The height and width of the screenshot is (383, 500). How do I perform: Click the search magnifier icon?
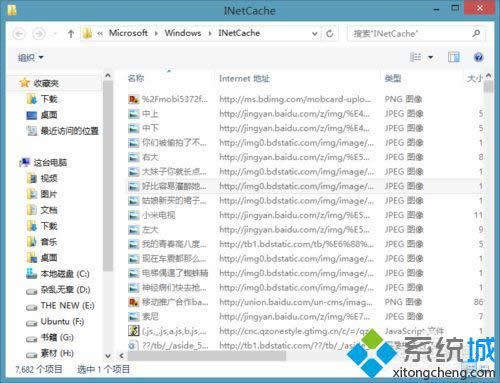click(476, 33)
